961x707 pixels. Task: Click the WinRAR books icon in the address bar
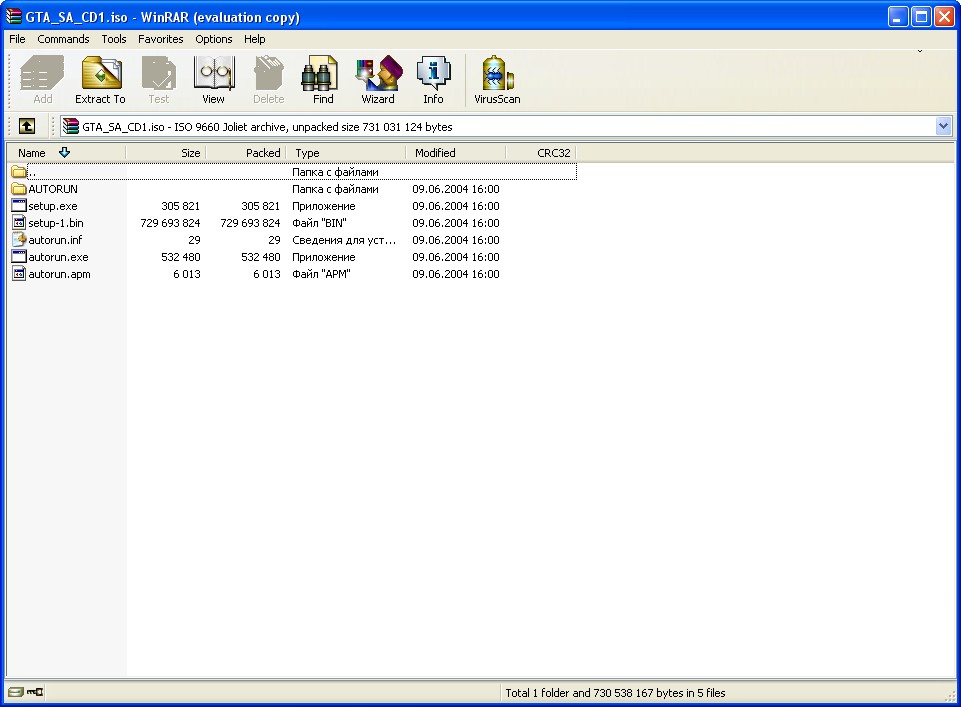[x=71, y=126]
